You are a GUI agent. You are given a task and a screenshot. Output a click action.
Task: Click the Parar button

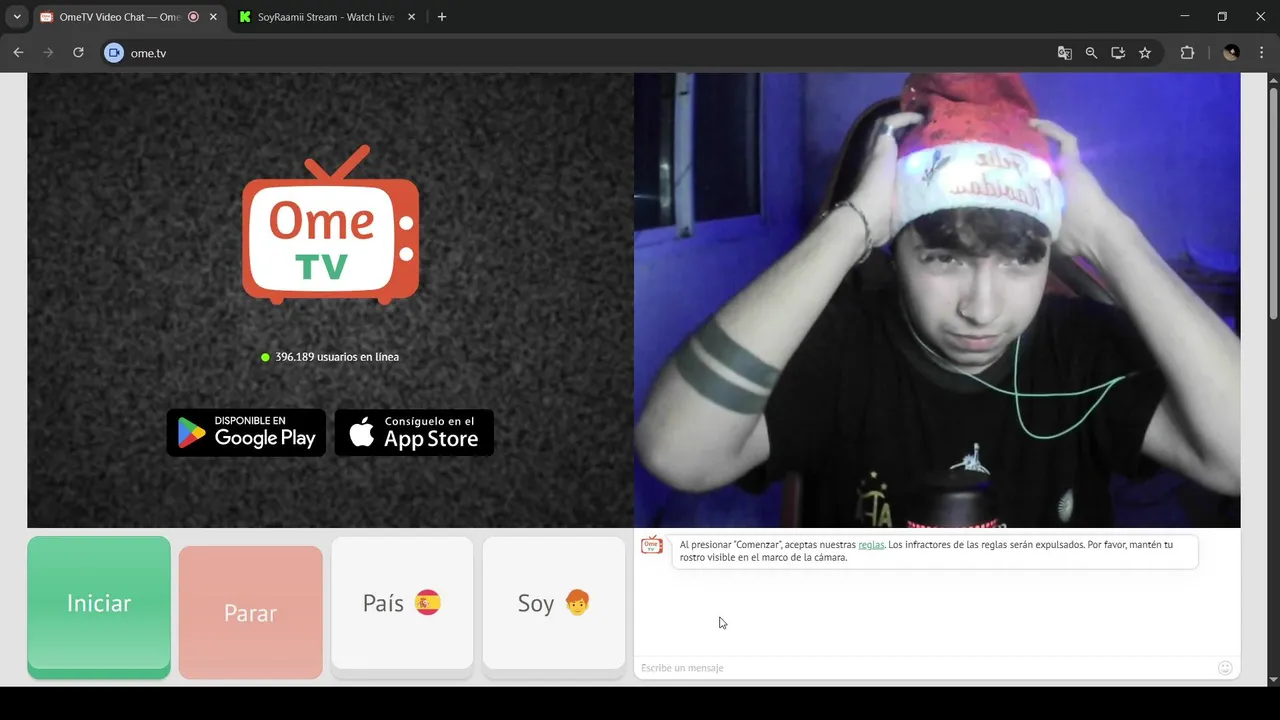click(250, 613)
